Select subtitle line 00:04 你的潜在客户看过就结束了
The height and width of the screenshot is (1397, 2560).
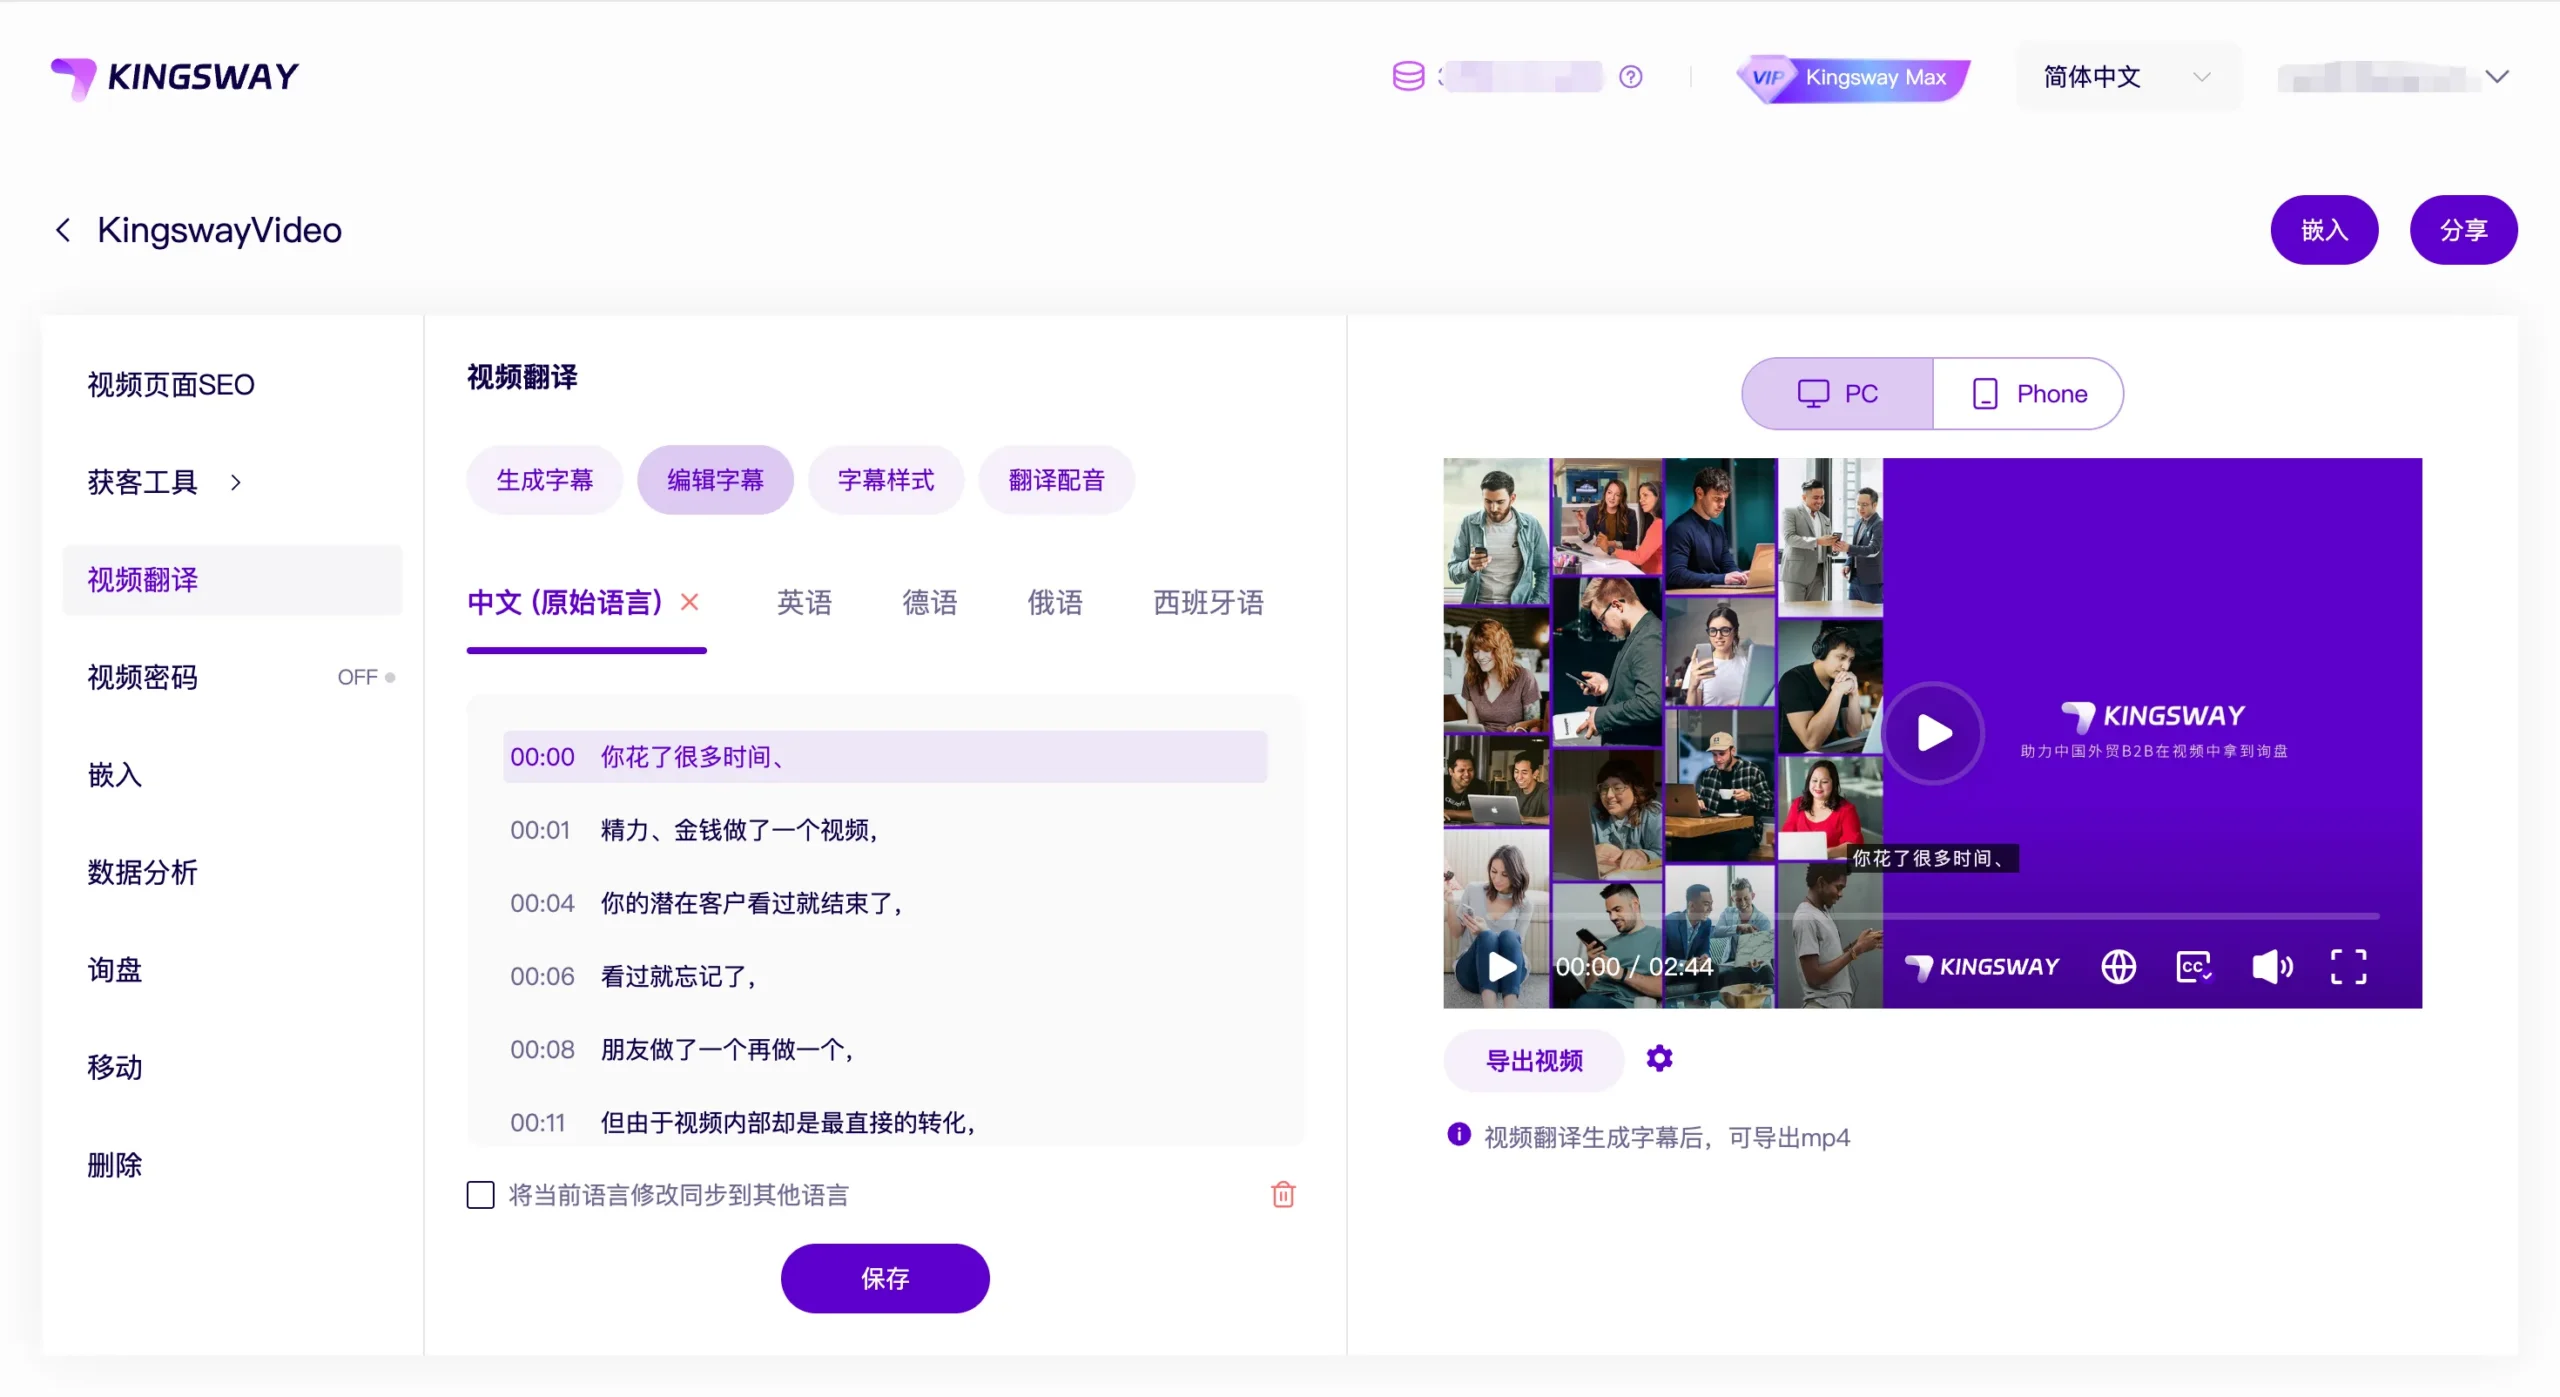tap(885, 903)
